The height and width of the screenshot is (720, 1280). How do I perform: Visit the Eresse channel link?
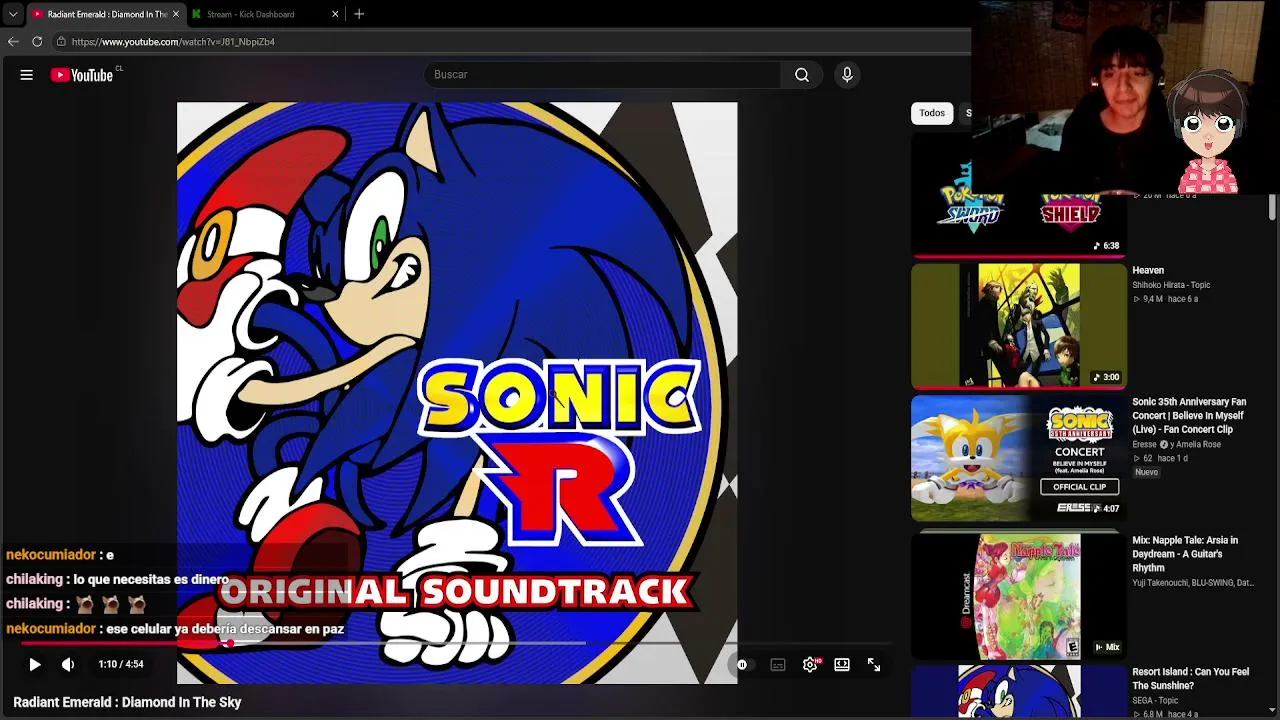1144,444
